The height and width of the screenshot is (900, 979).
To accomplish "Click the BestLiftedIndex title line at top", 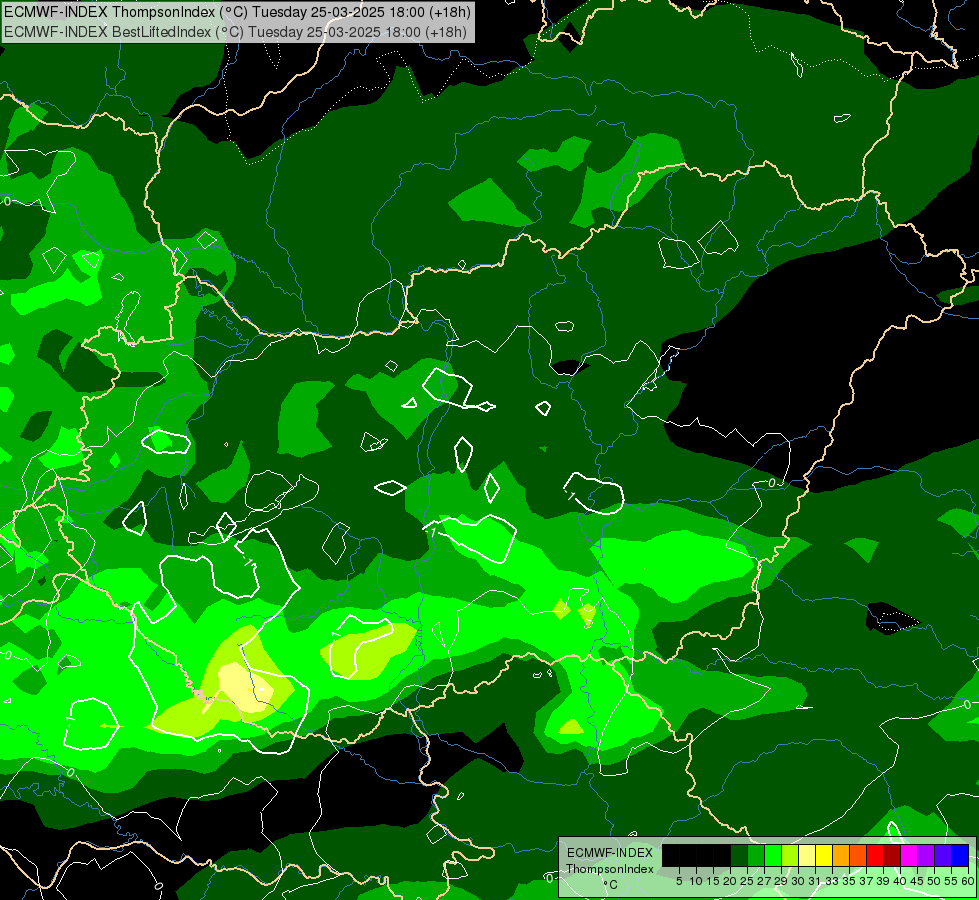I will pos(235,31).
